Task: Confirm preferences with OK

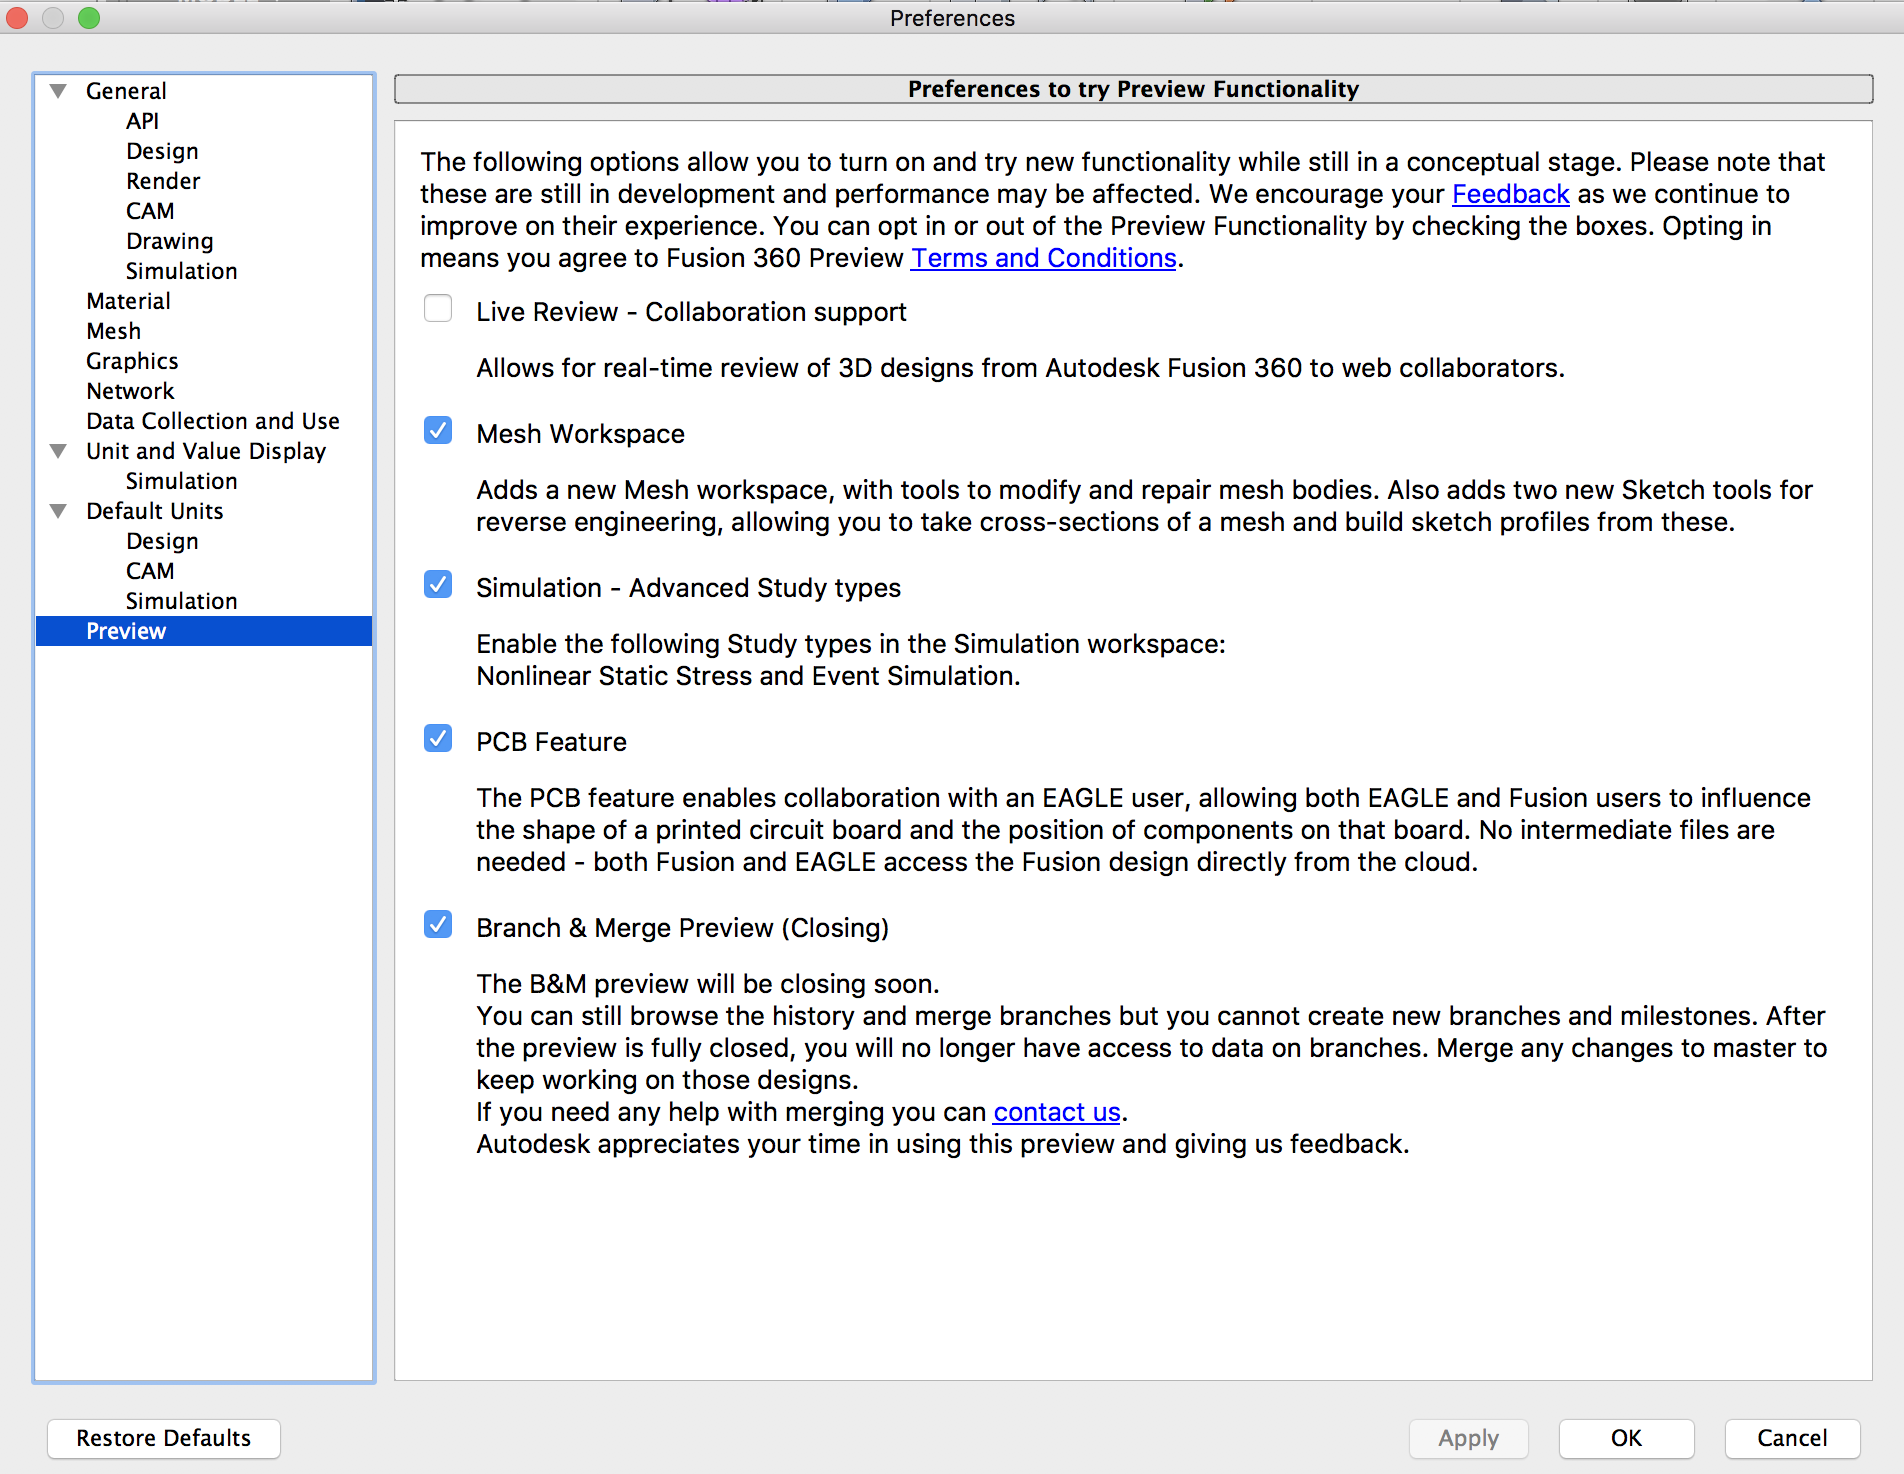Action: point(1626,1438)
